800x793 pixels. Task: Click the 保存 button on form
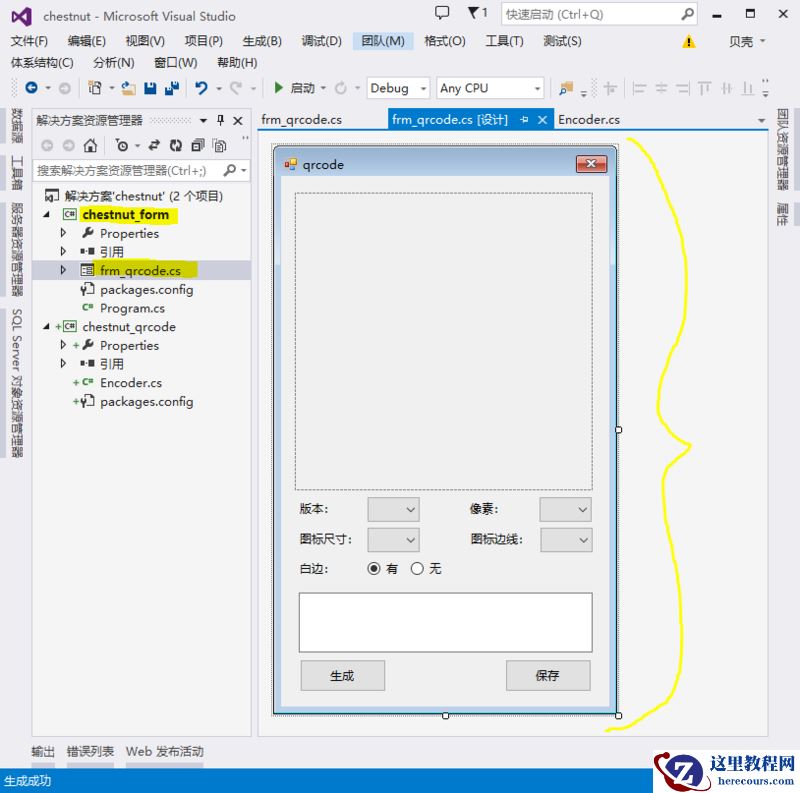pyautogui.click(x=547, y=675)
